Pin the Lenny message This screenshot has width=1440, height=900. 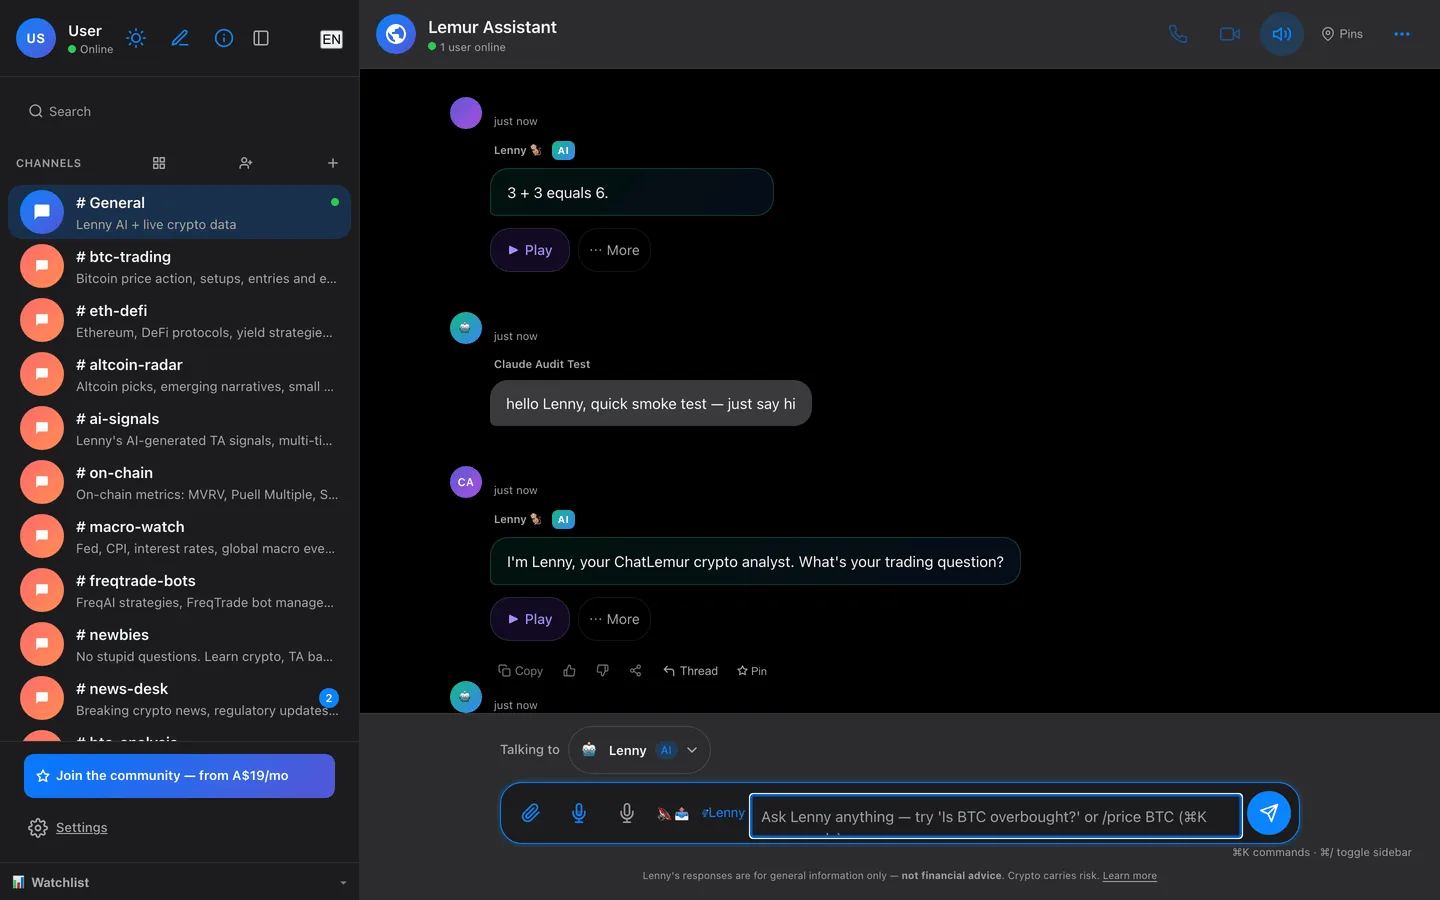point(752,671)
